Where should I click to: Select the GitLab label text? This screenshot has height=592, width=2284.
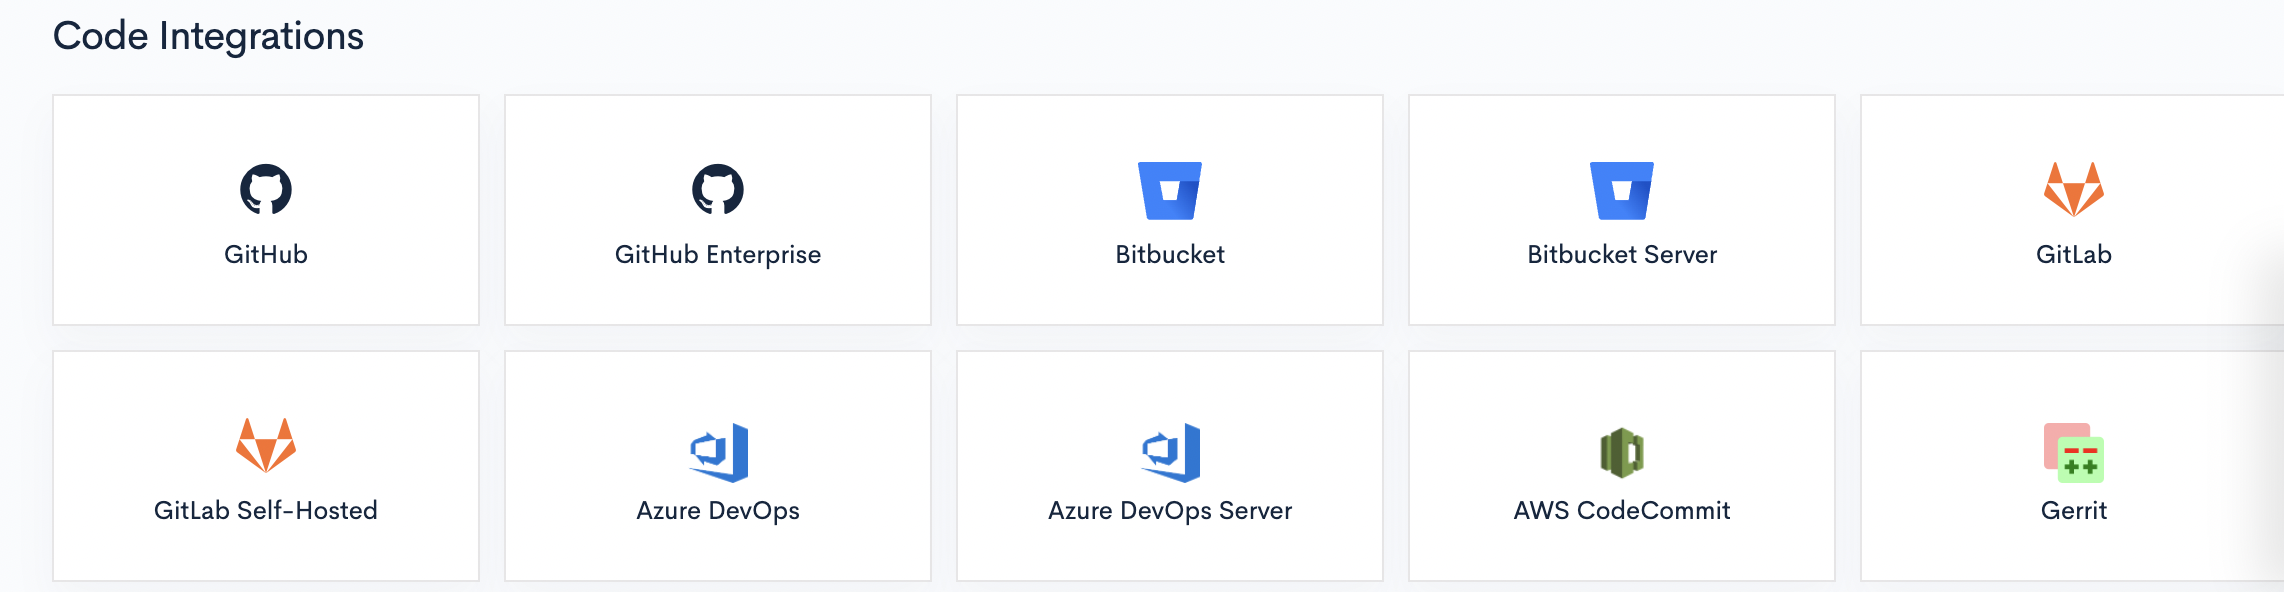point(2074,254)
